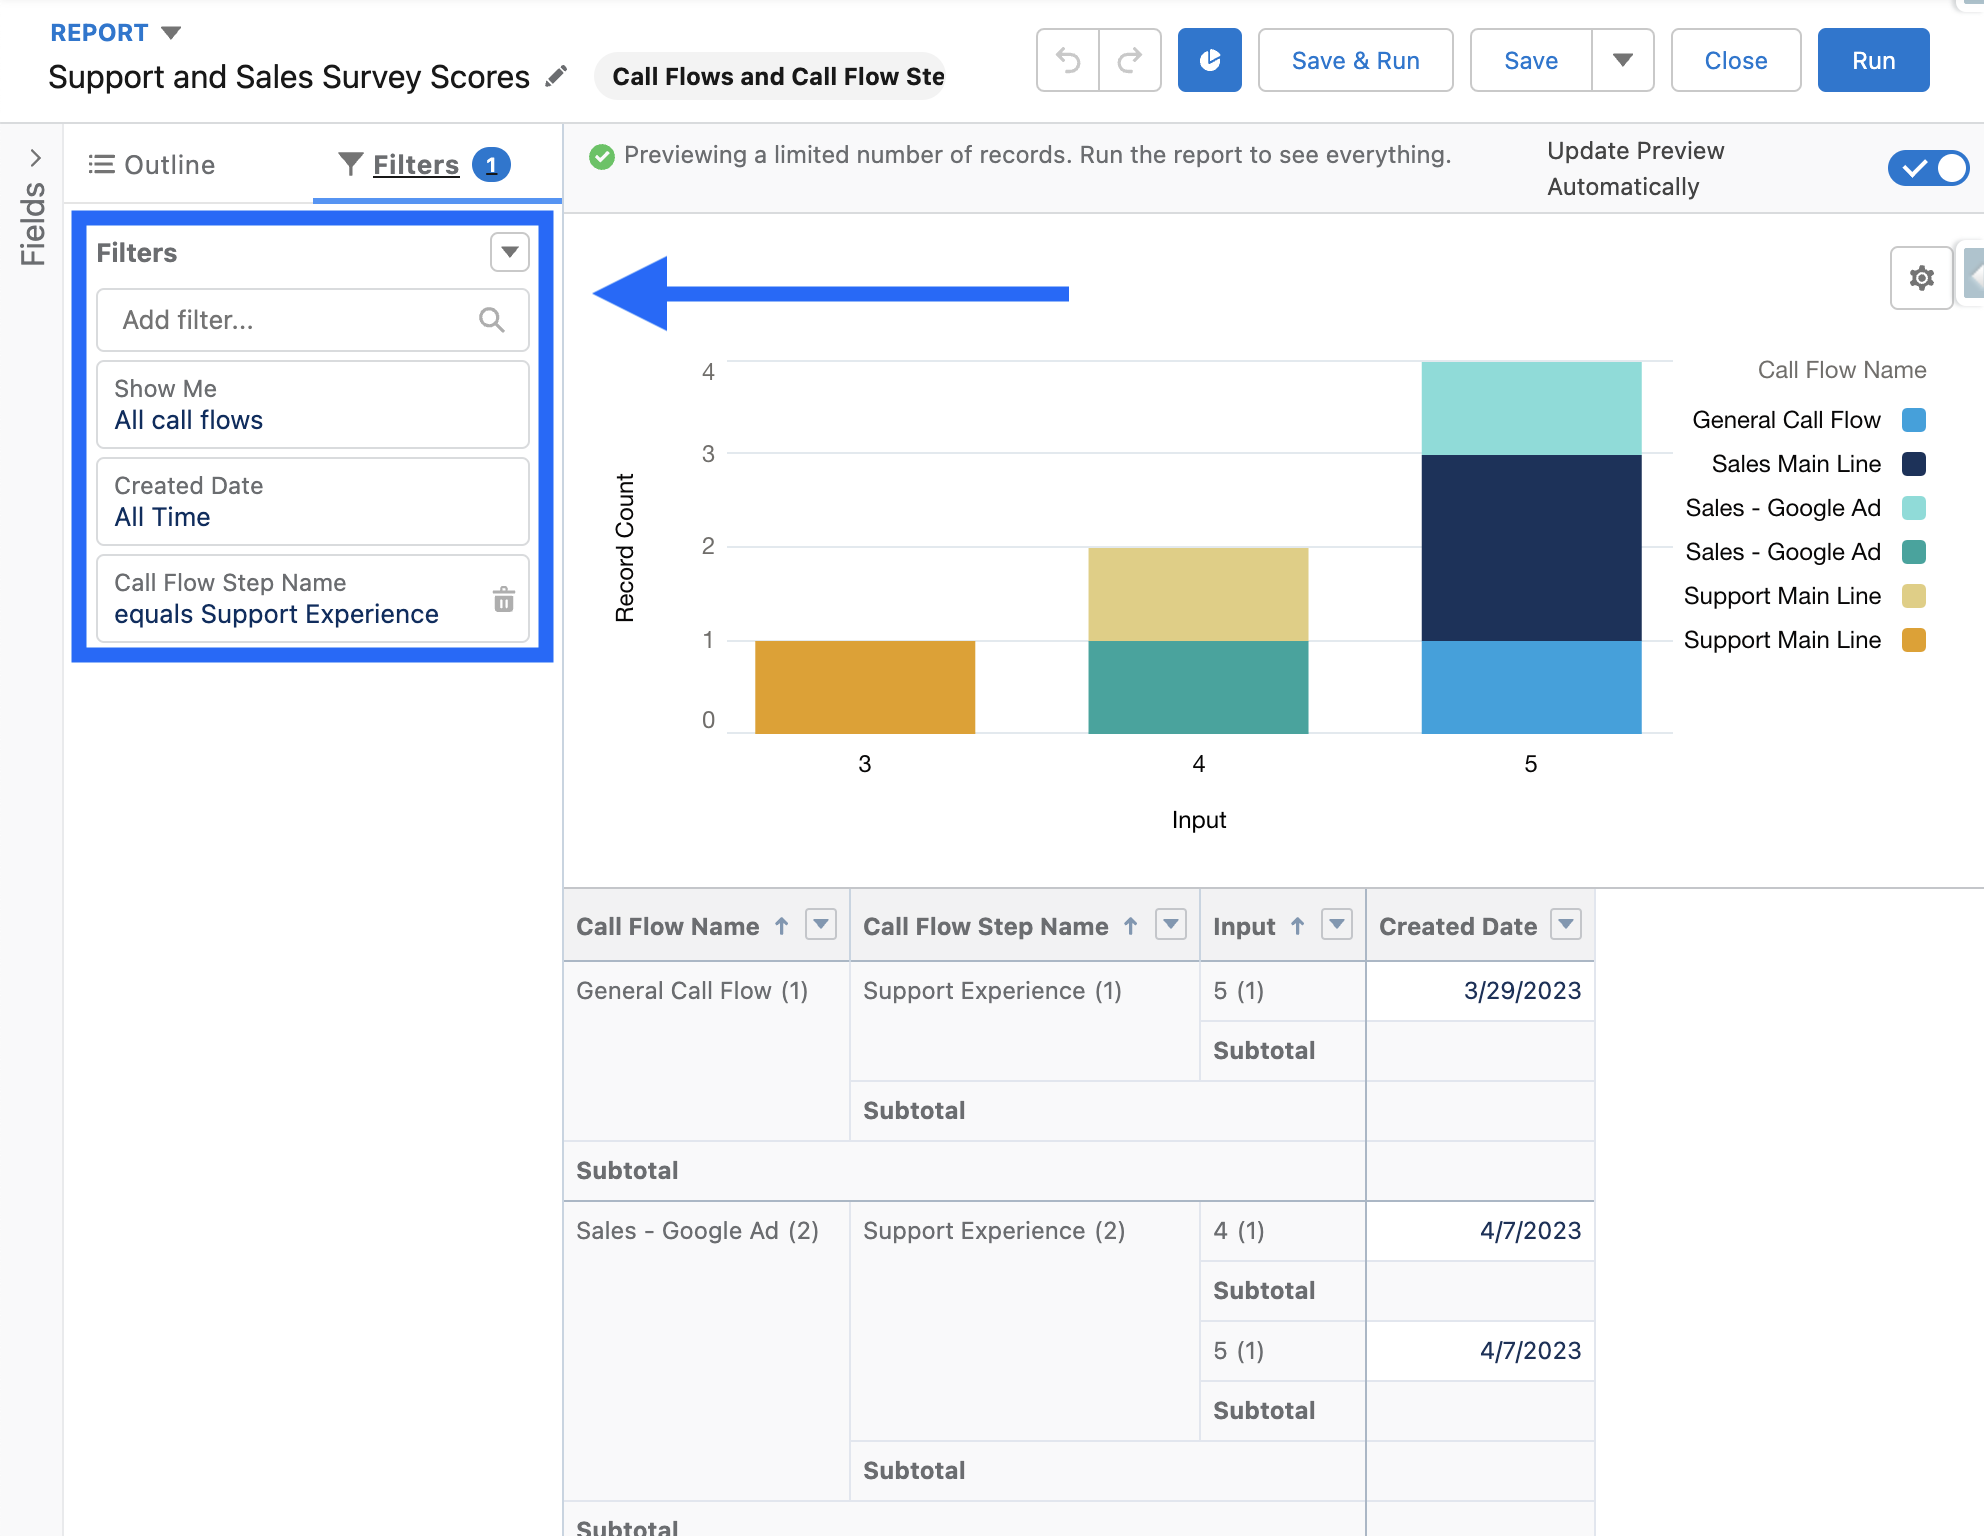1984x1536 pixels.
Task: Open chart properties gear icon
Action: [x=1921, y=278]
